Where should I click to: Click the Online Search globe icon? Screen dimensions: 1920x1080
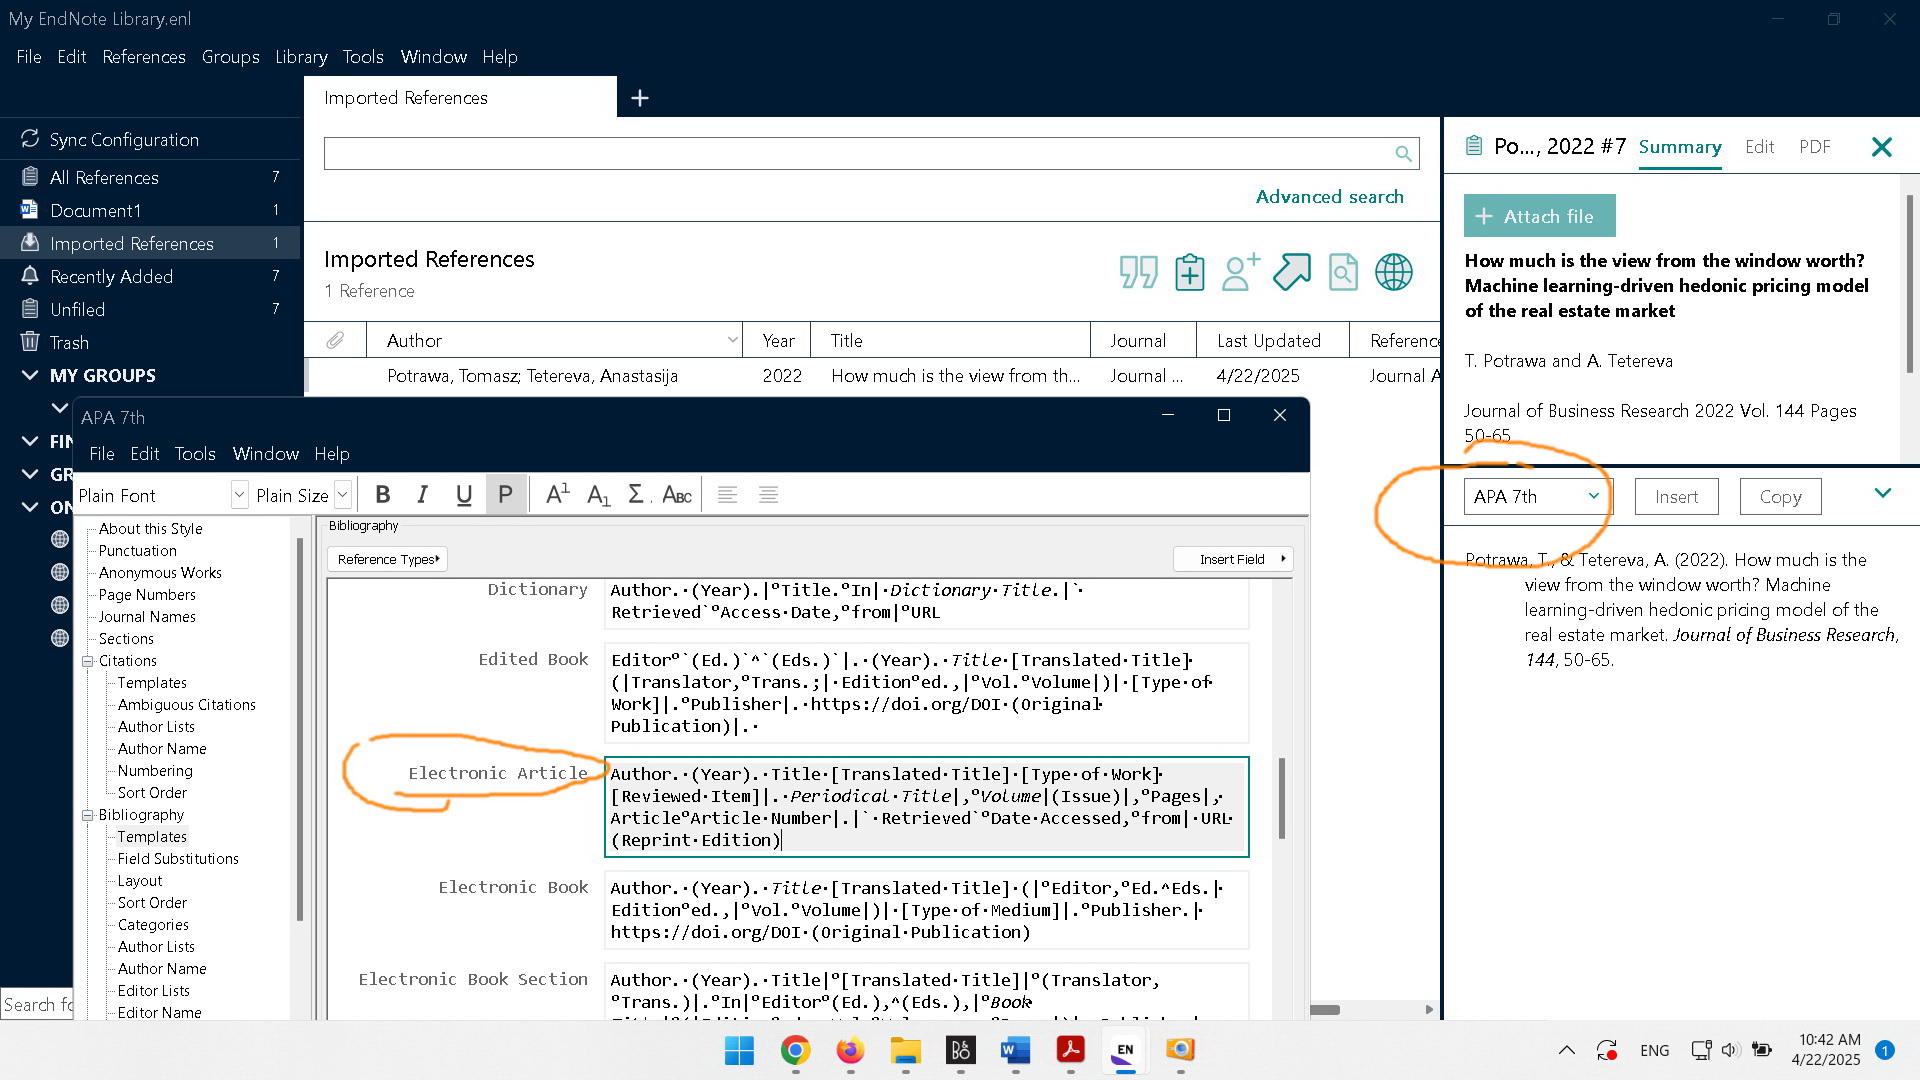coord(1393,272)
